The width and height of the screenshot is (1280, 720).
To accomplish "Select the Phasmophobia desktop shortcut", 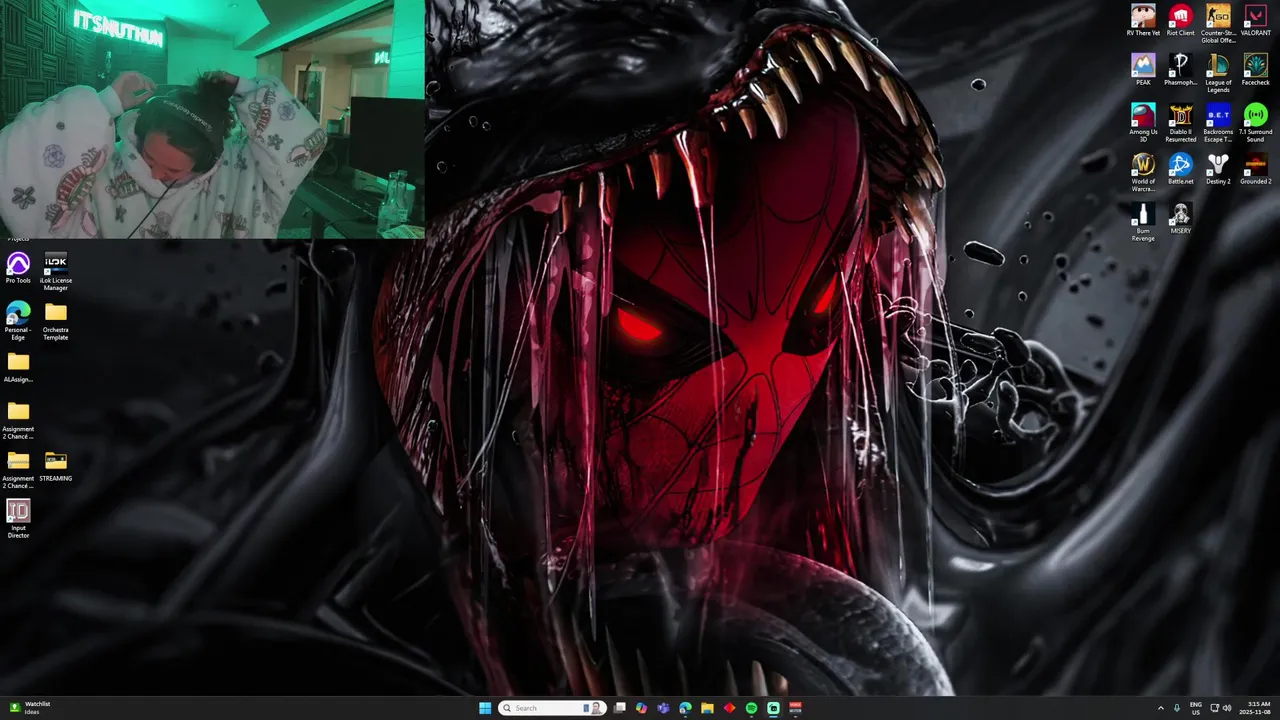I will pyautogui.click(x=1180, y=69).
